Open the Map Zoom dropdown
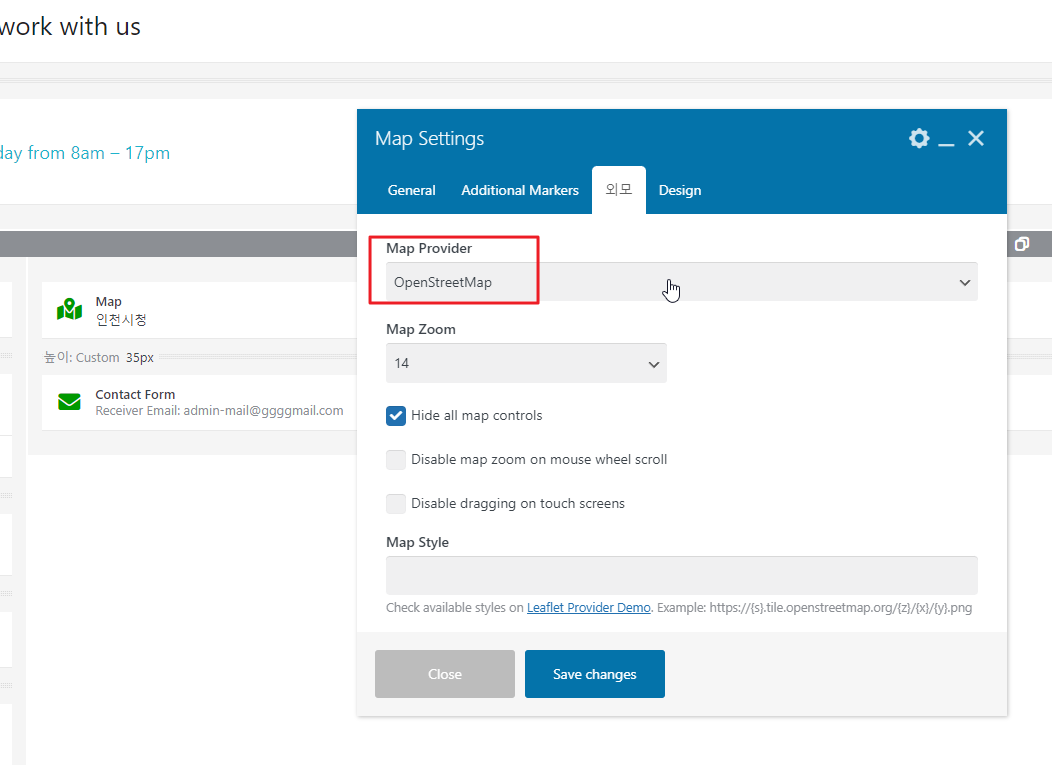 [x=526, y=363]
